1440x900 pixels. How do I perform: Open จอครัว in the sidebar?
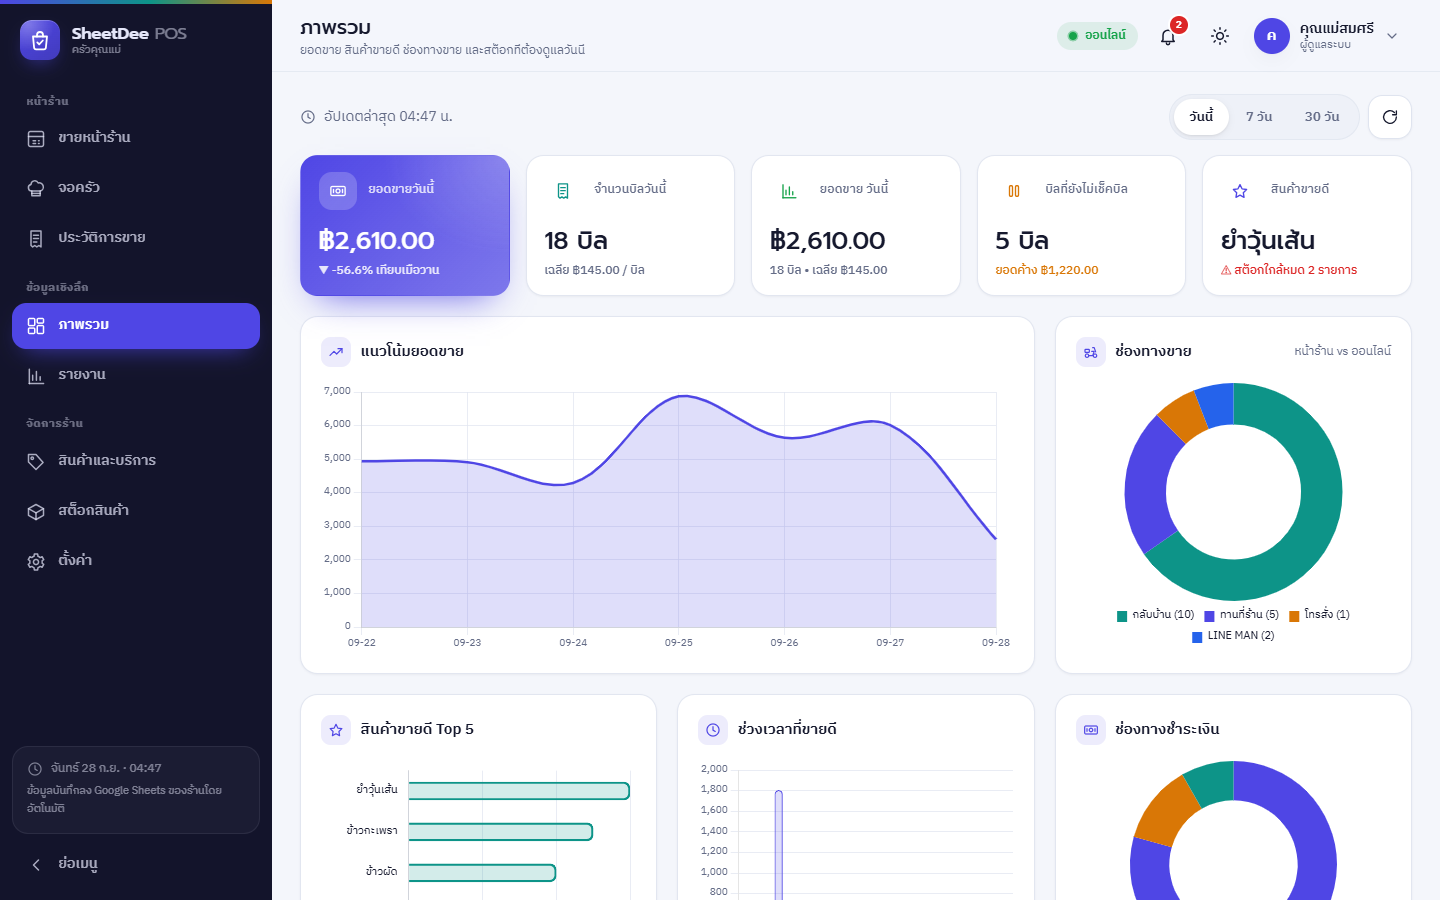point(136,188)
